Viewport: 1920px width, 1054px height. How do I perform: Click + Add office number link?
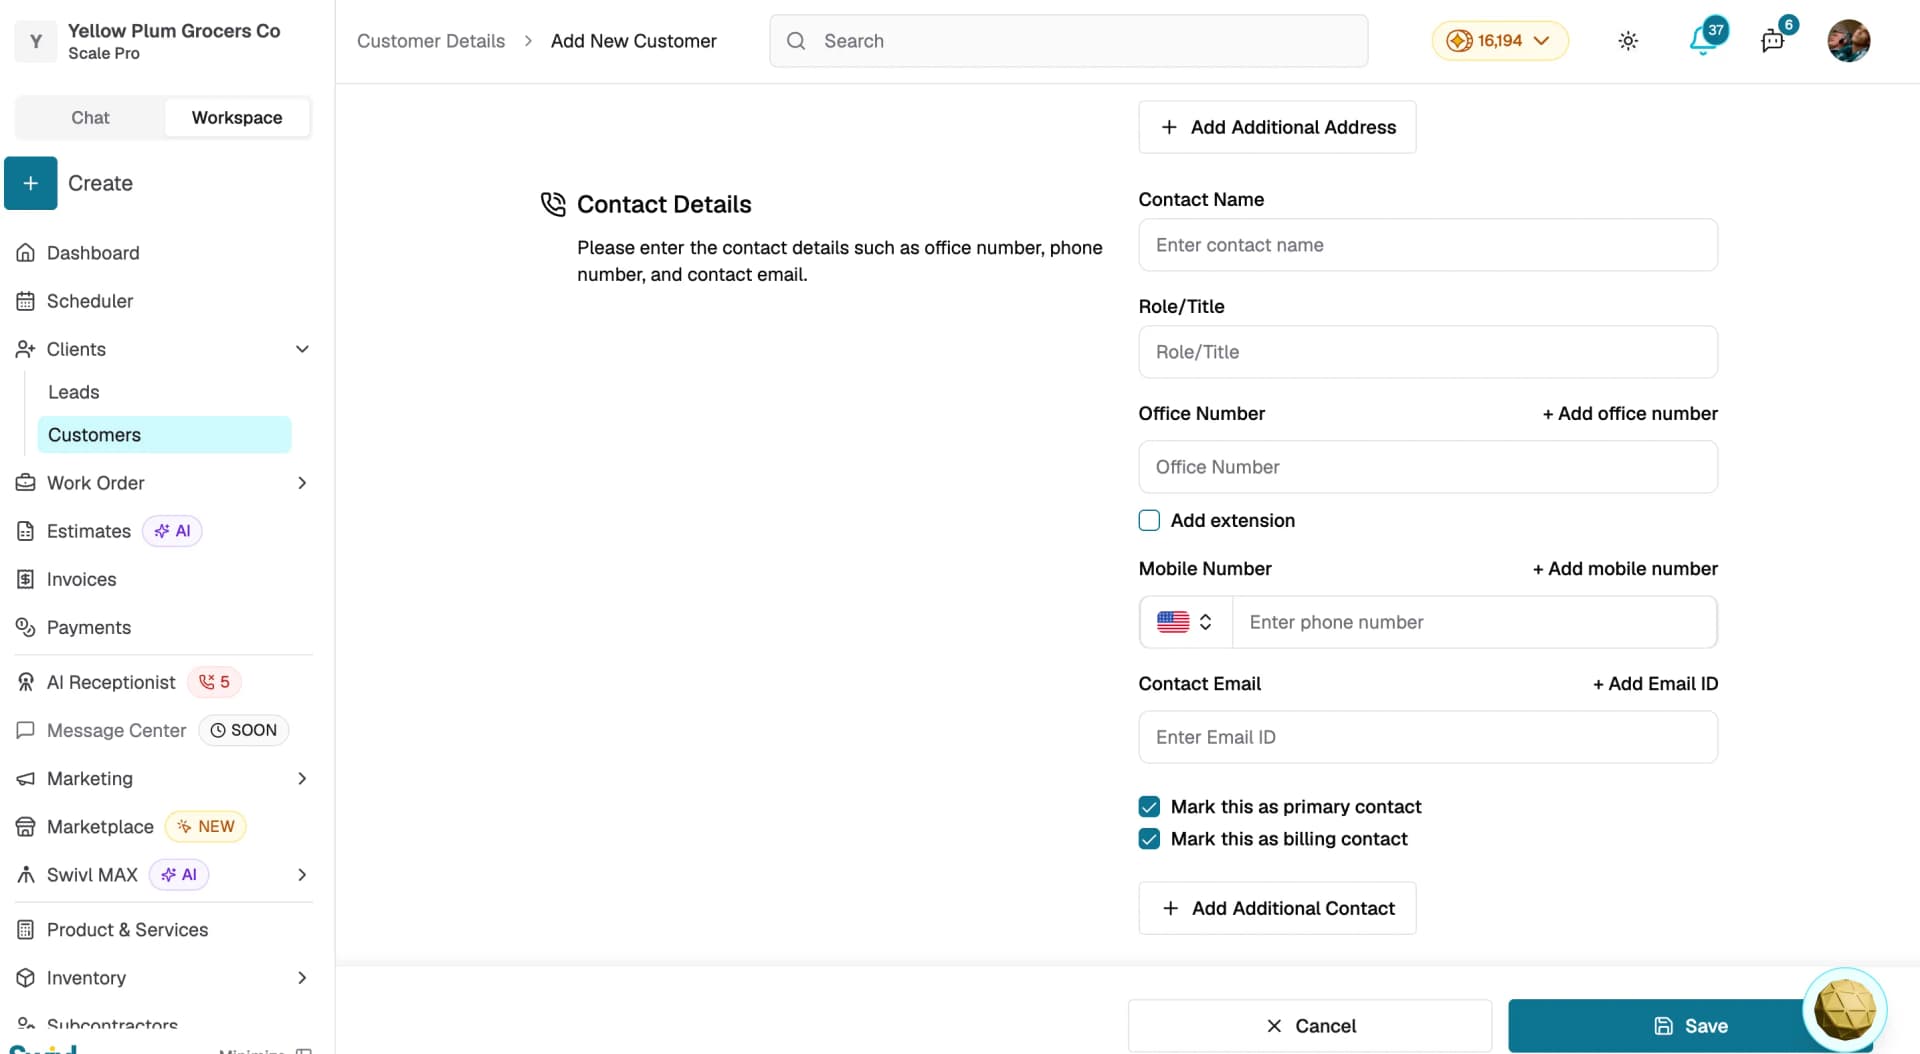[x=1629, y=414]
